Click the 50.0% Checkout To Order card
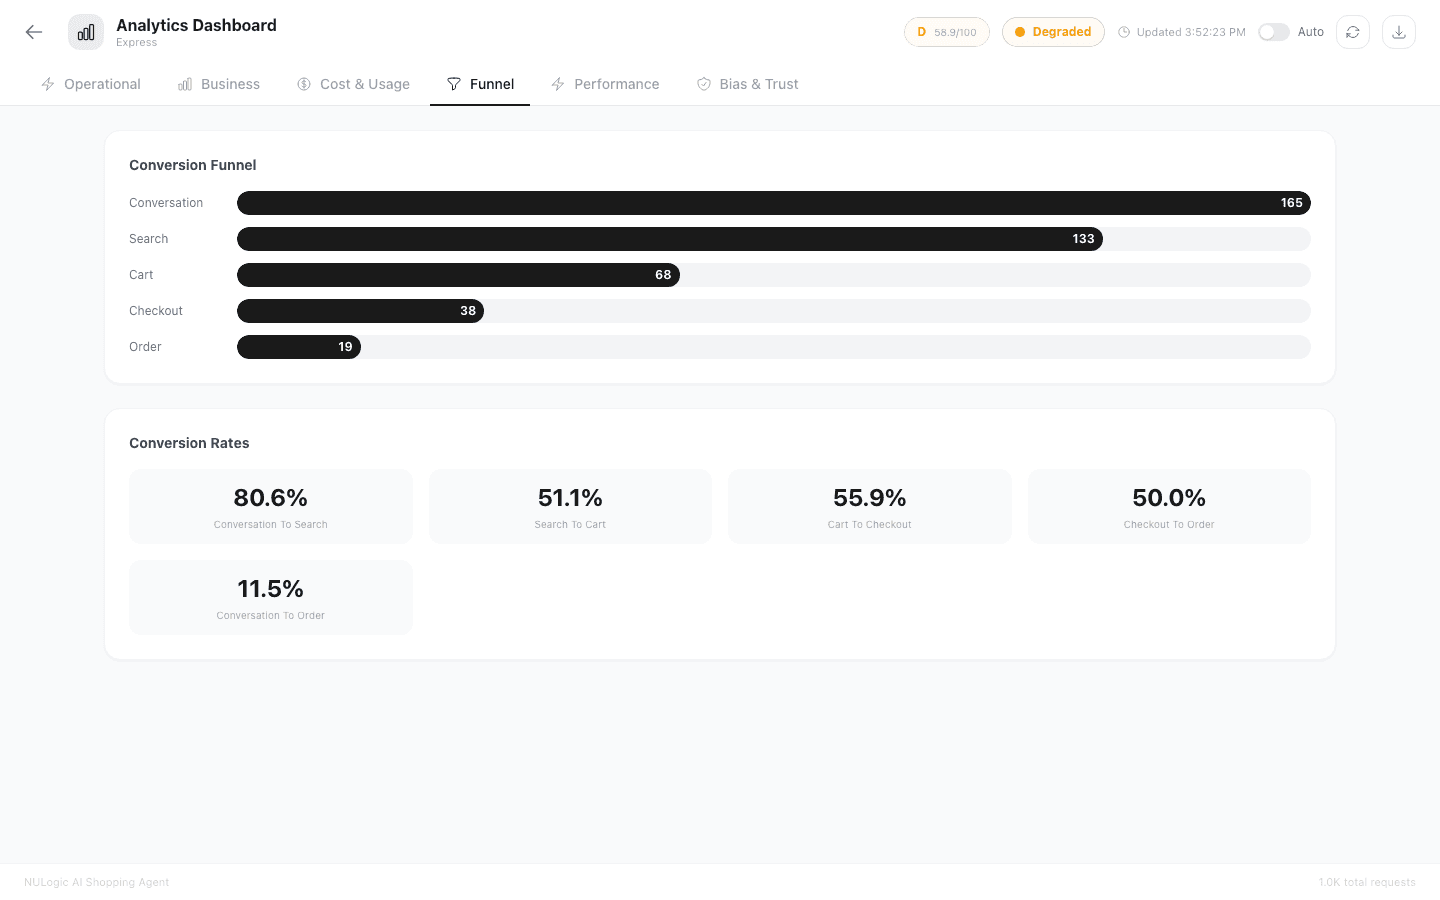The image size is (1440, 900). 1168,507
